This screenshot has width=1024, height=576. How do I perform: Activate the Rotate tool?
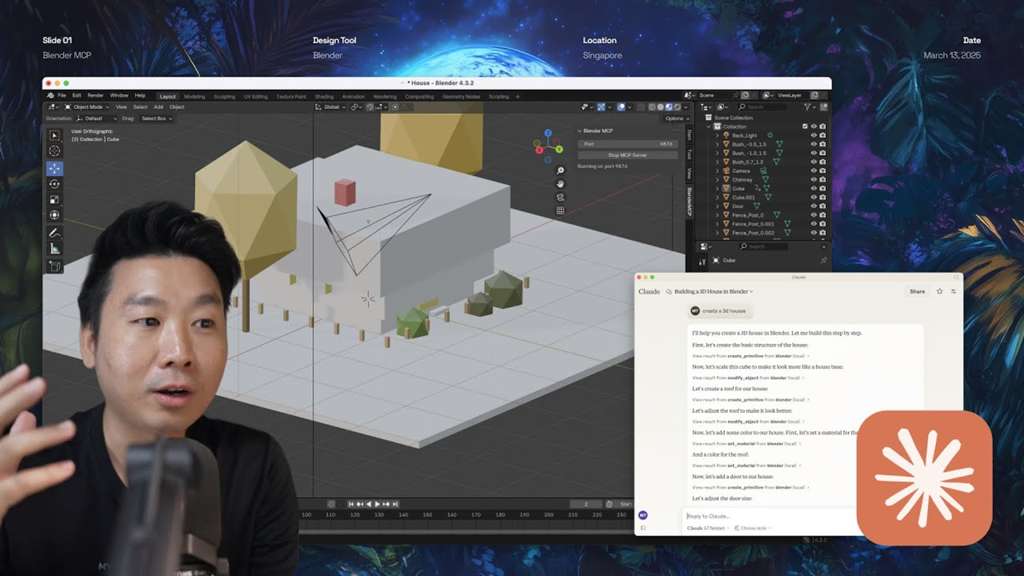coord(55,184)
